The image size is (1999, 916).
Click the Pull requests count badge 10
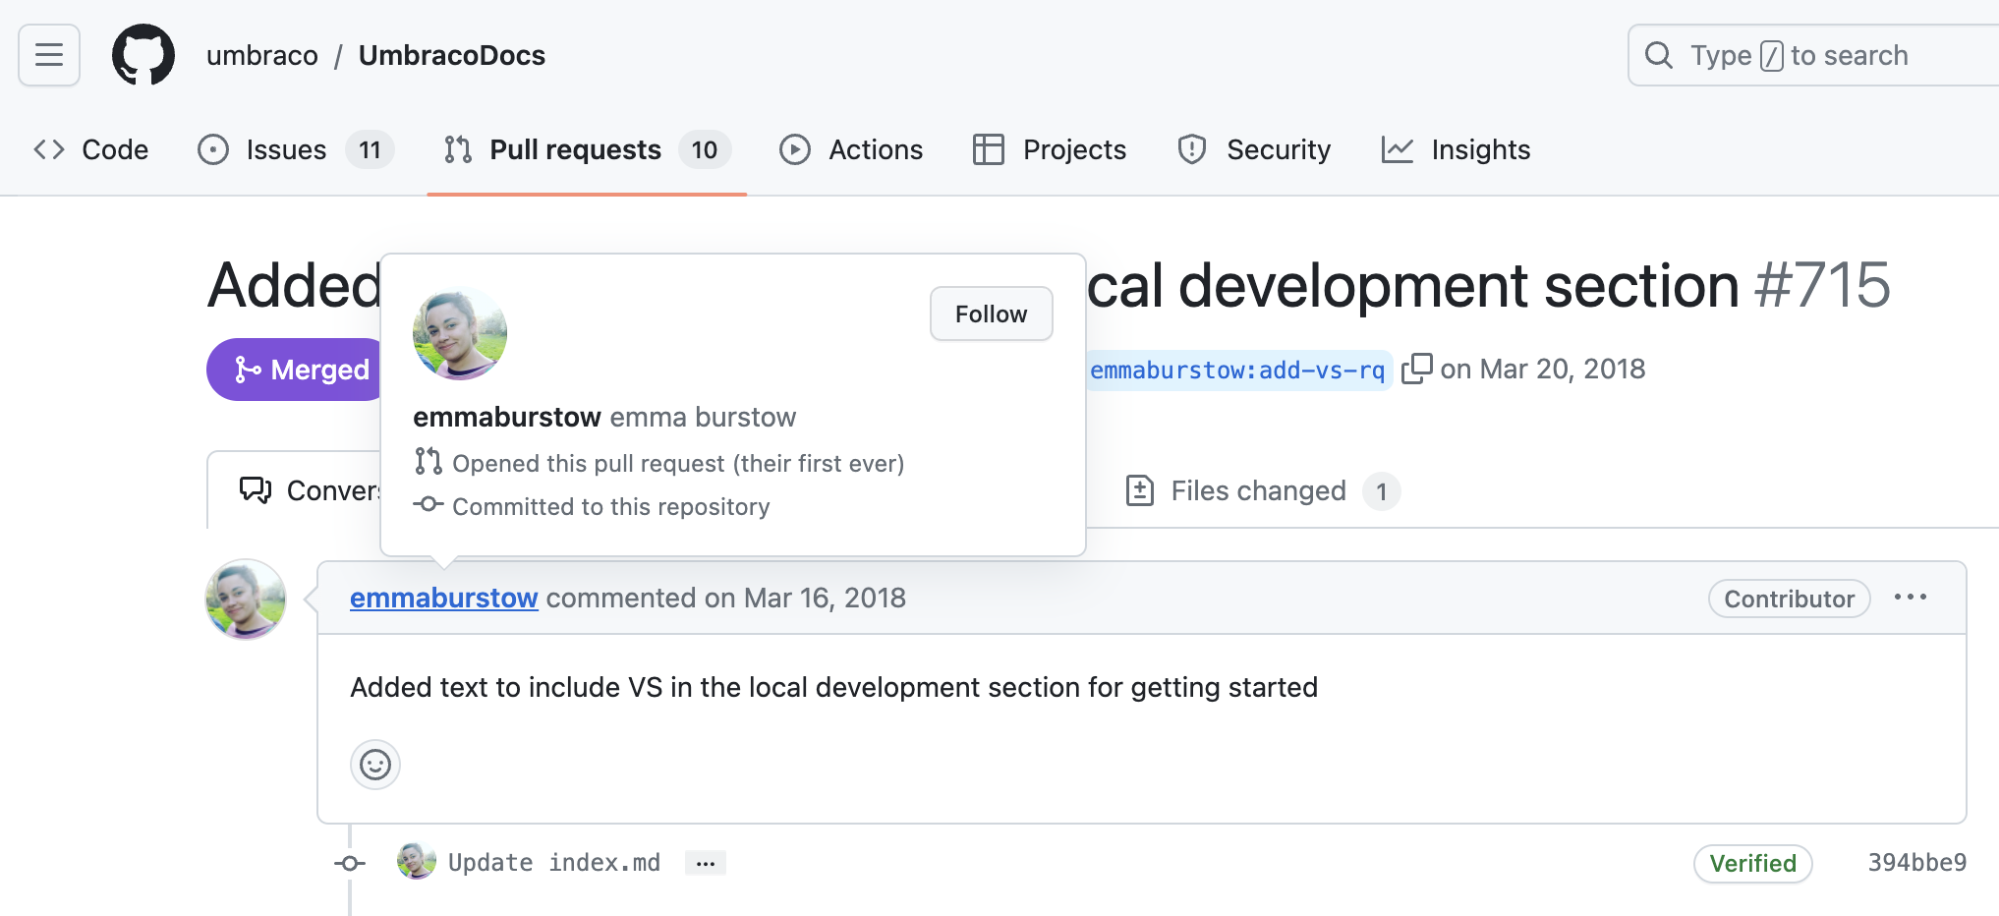(x=704, y=150)
